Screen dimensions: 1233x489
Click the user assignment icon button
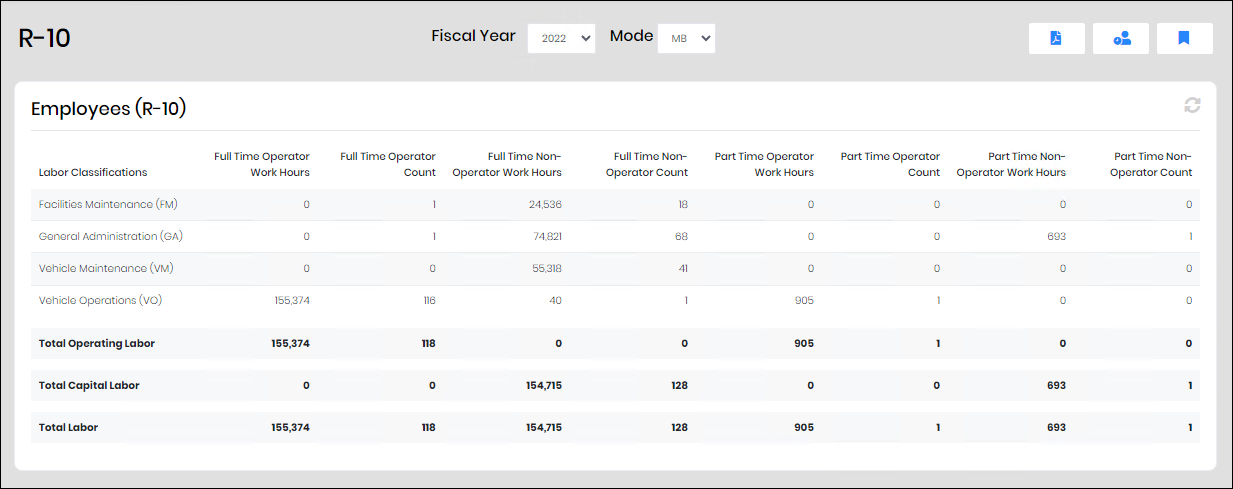(1121, 38)
